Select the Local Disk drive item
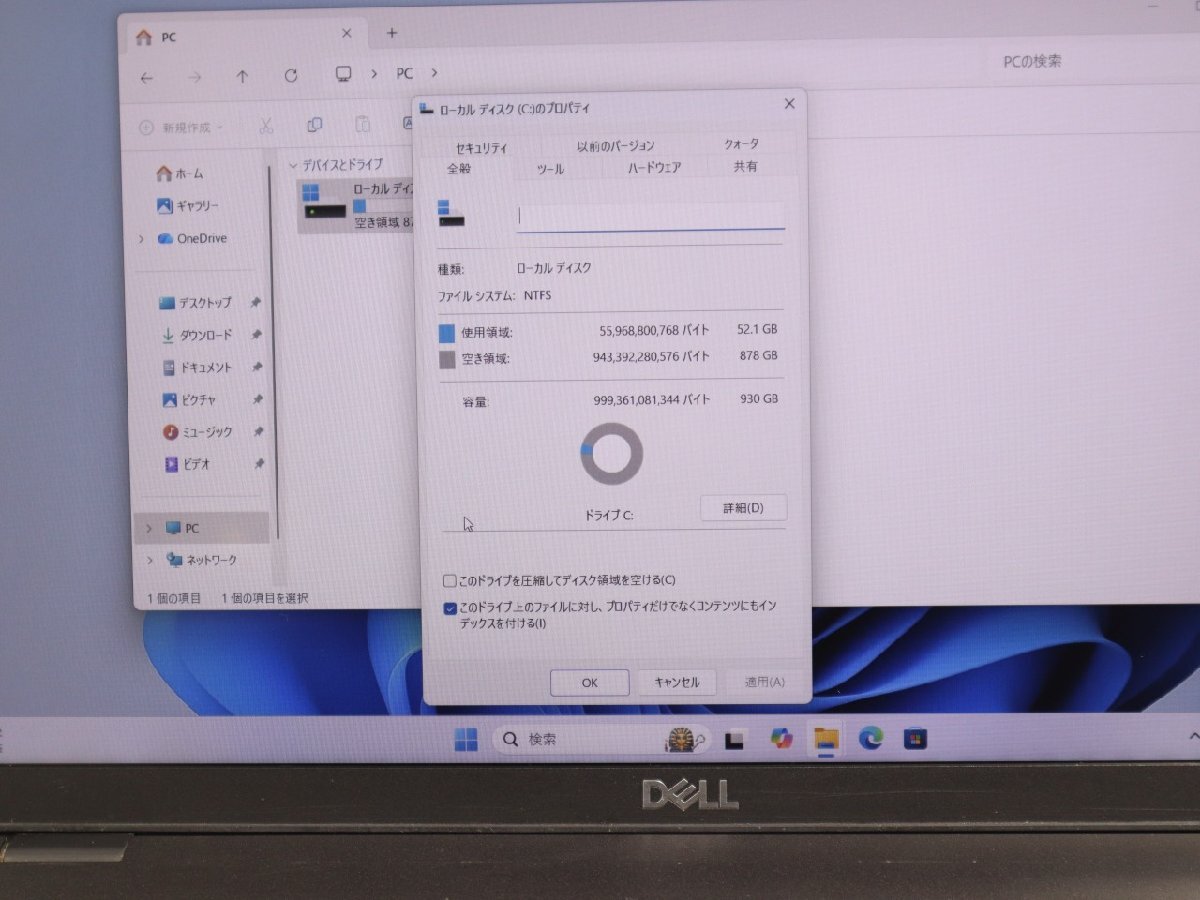 (358, 205)
